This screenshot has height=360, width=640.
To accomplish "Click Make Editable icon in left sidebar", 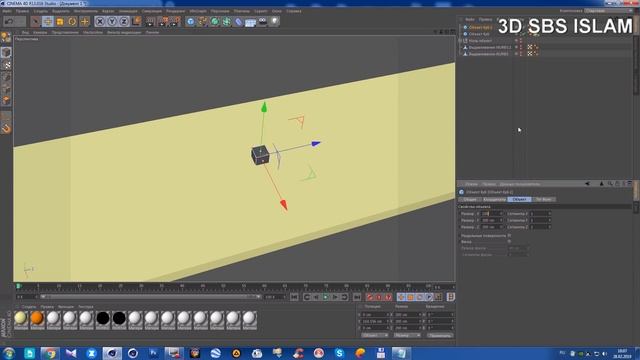I will coord(6,38).
